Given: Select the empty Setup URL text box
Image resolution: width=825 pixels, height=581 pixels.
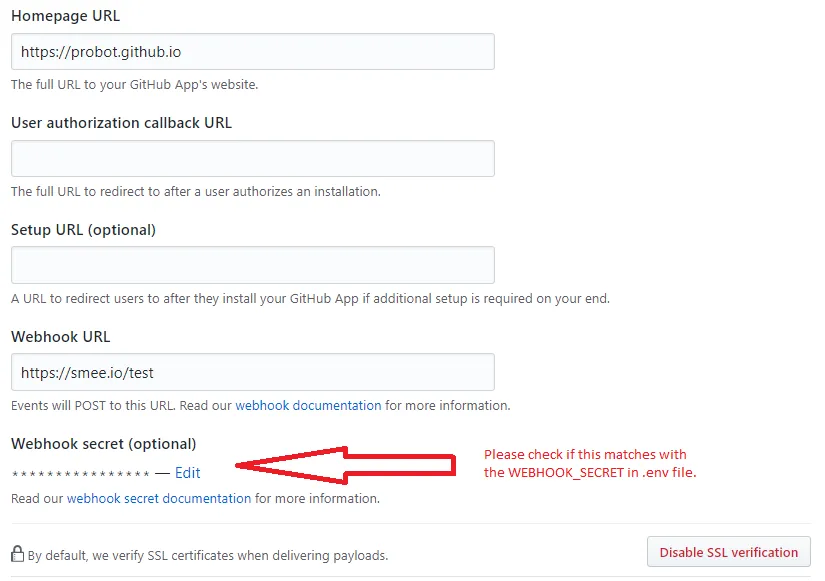Looking at the screenshot, I should [252, 265].
